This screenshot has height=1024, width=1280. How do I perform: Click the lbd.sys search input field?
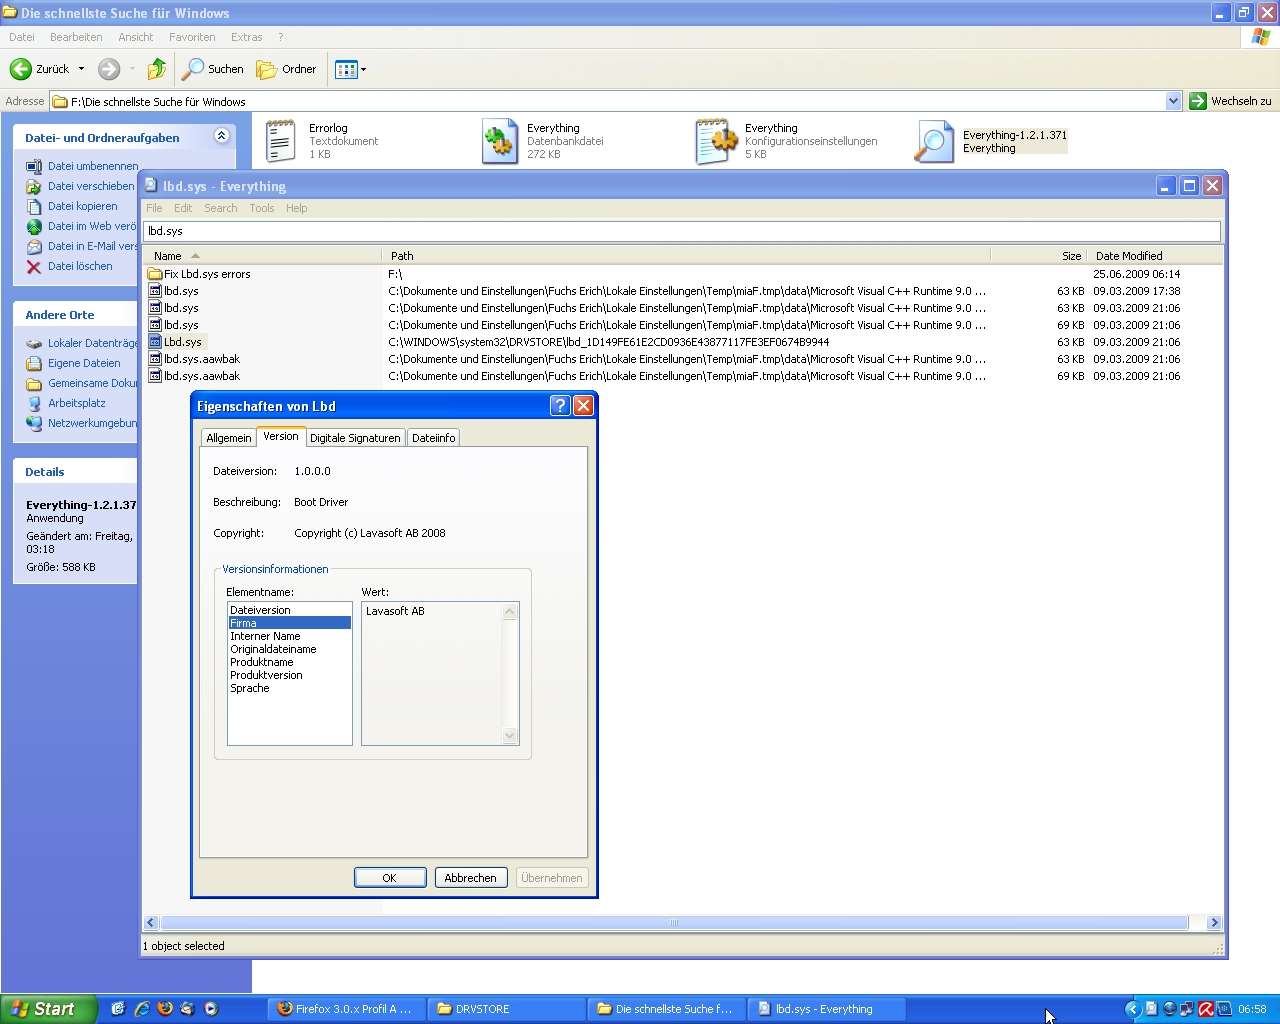pyautogui.click(x=681, y=231)
